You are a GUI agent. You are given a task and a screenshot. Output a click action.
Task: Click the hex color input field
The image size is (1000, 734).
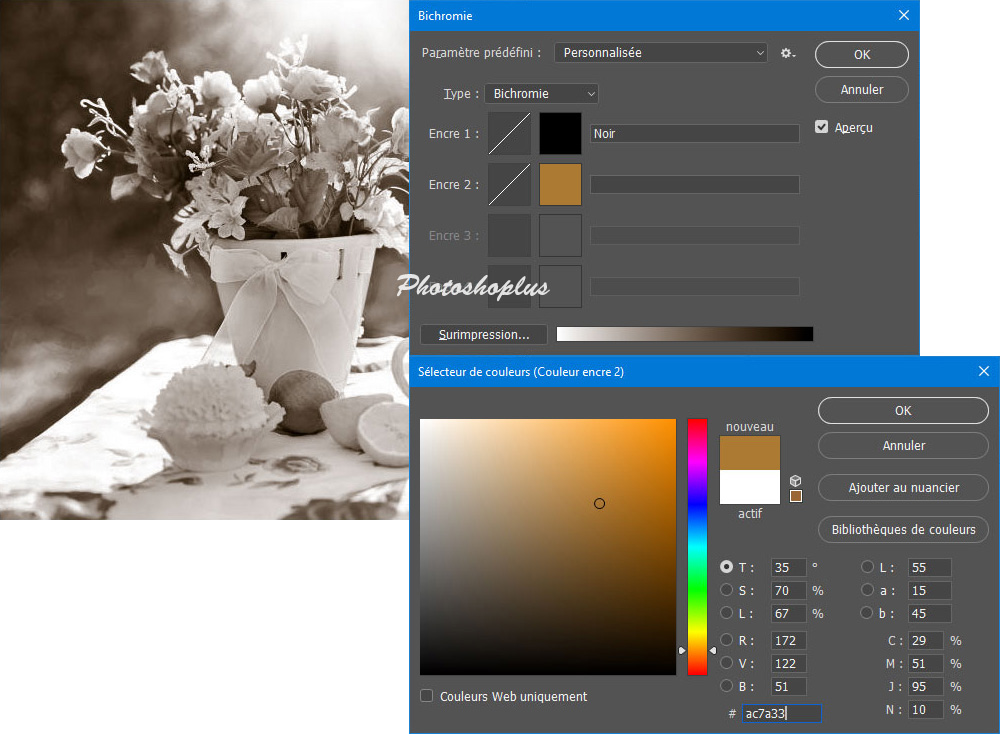(x=781, y=713)
